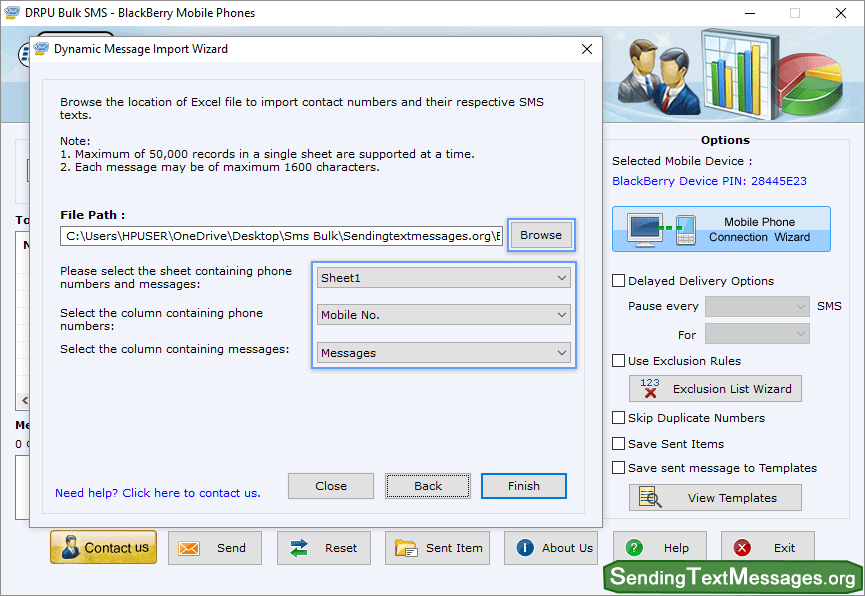Check Use Exclusion Rules
This screenshot has height=596, width=865.
point(618,360)
